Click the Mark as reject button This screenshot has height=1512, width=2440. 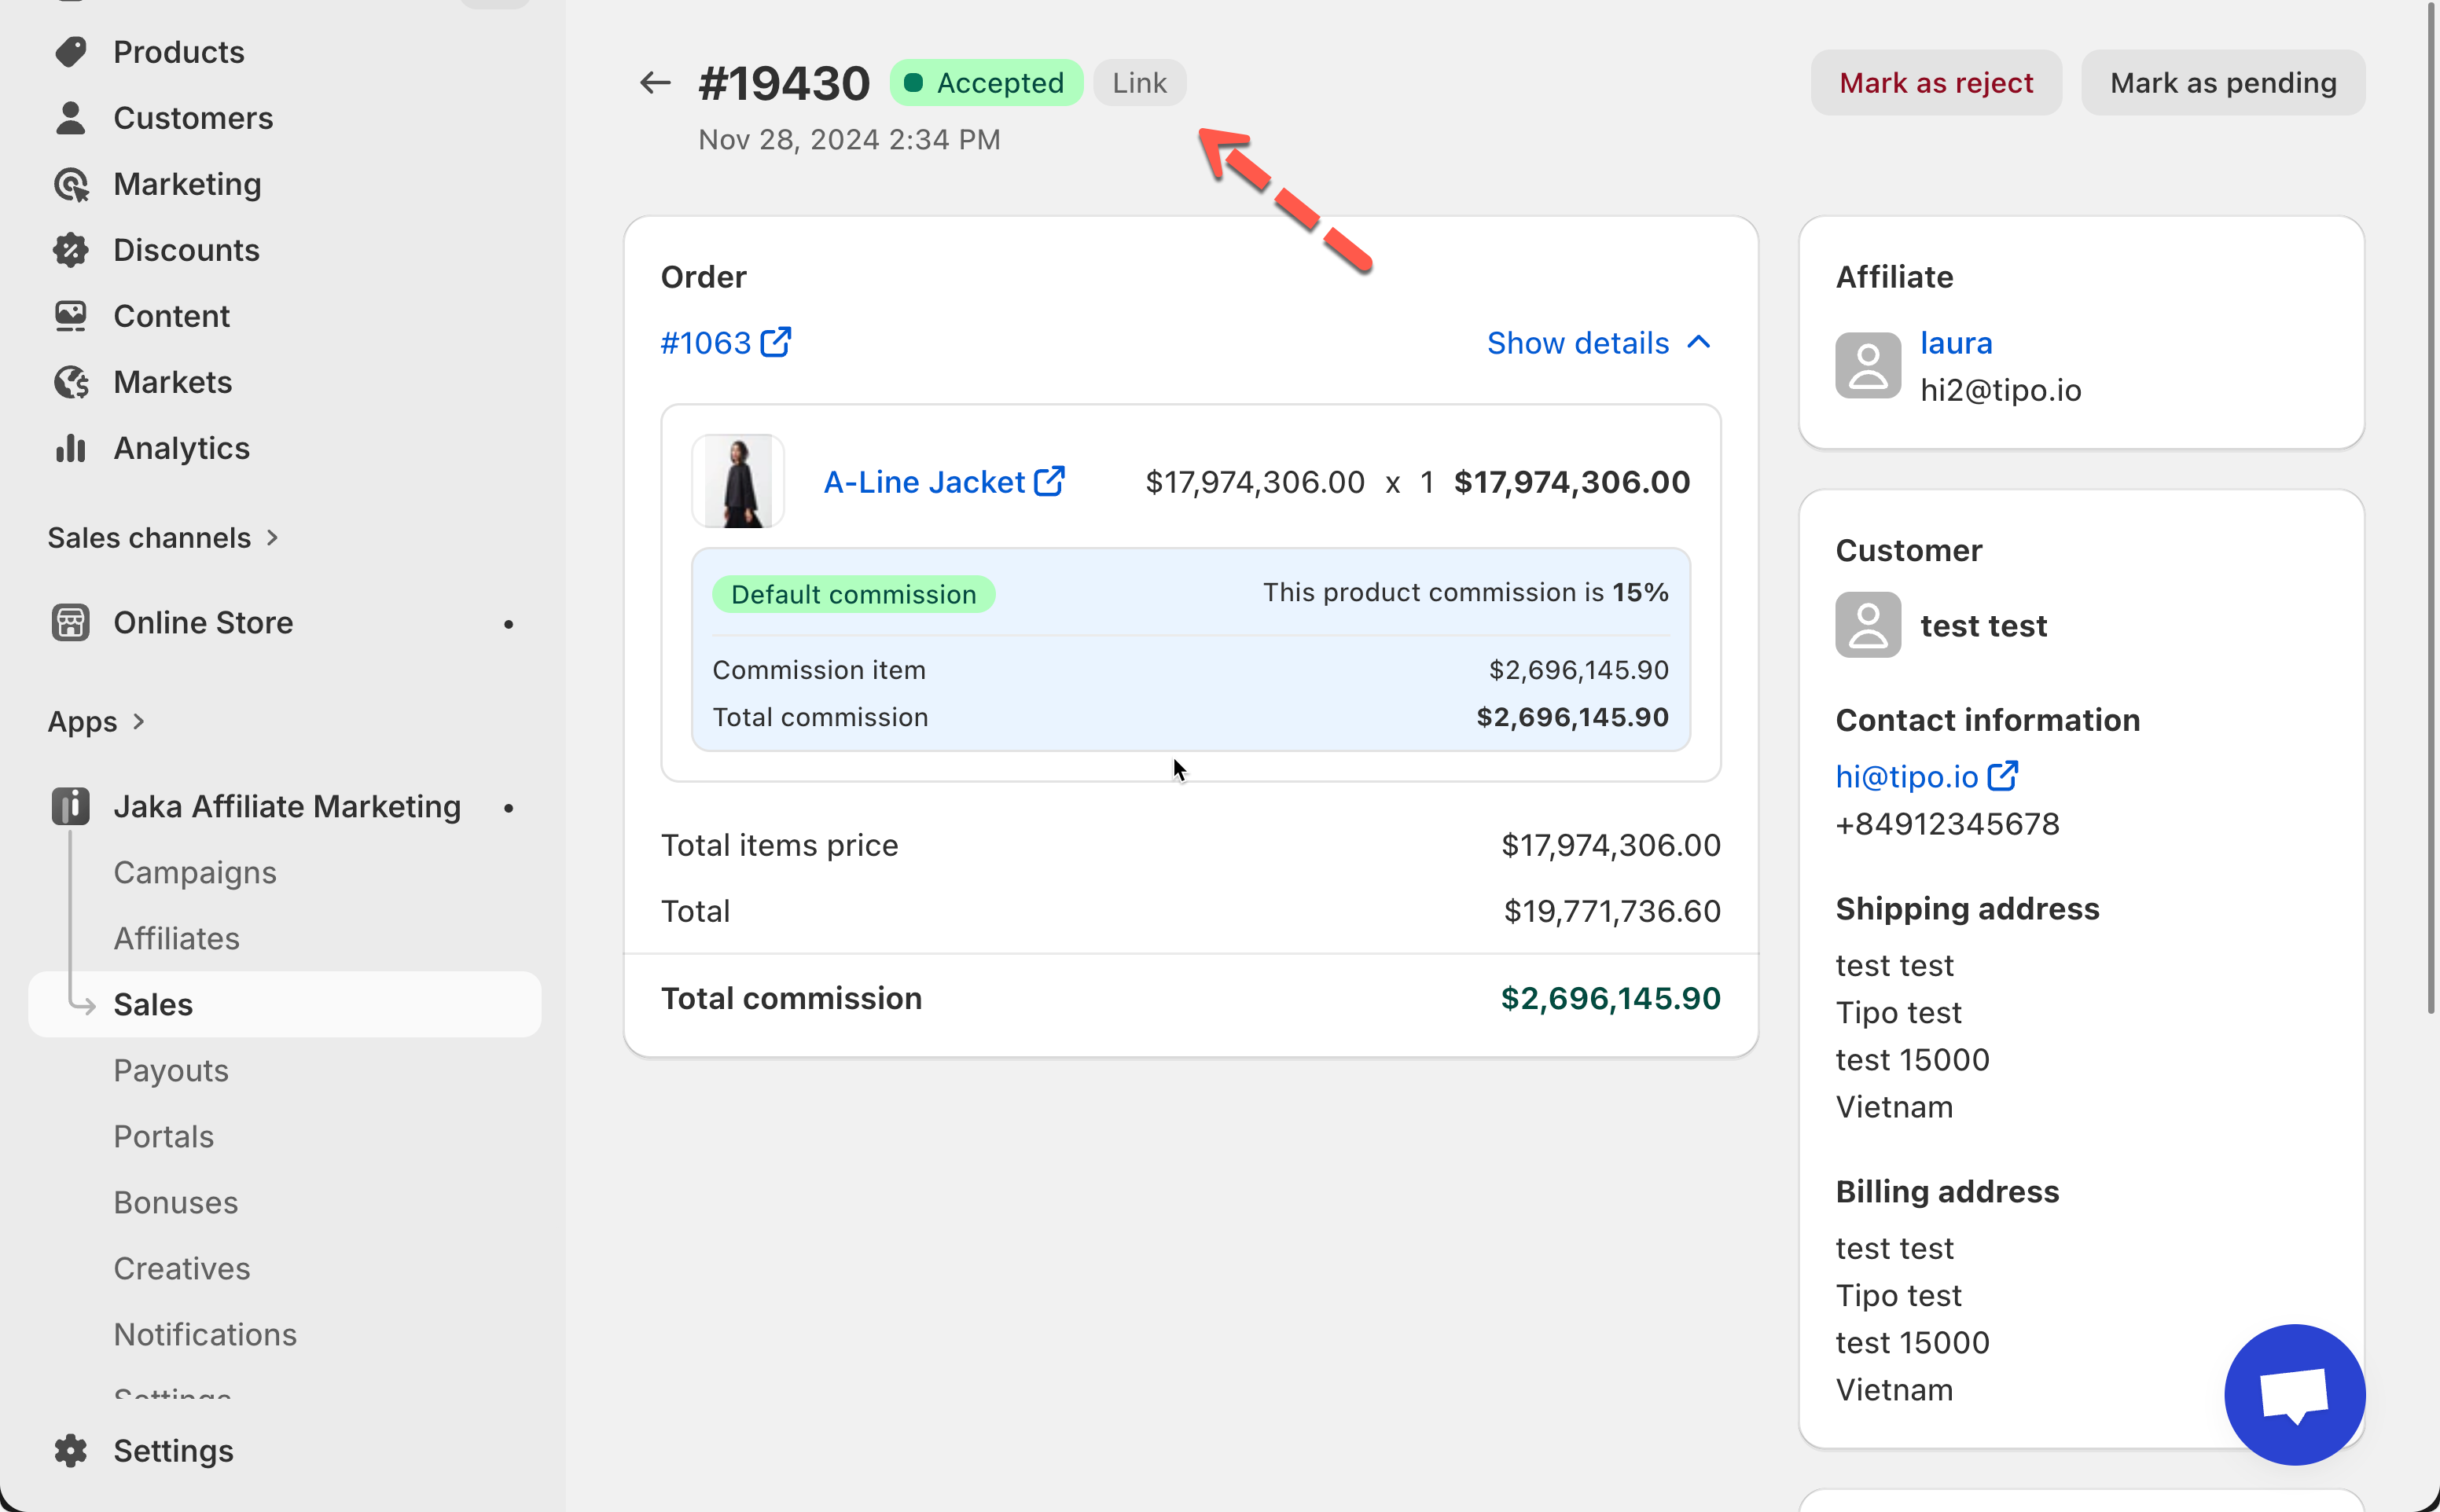click(x=1935, y=83)
